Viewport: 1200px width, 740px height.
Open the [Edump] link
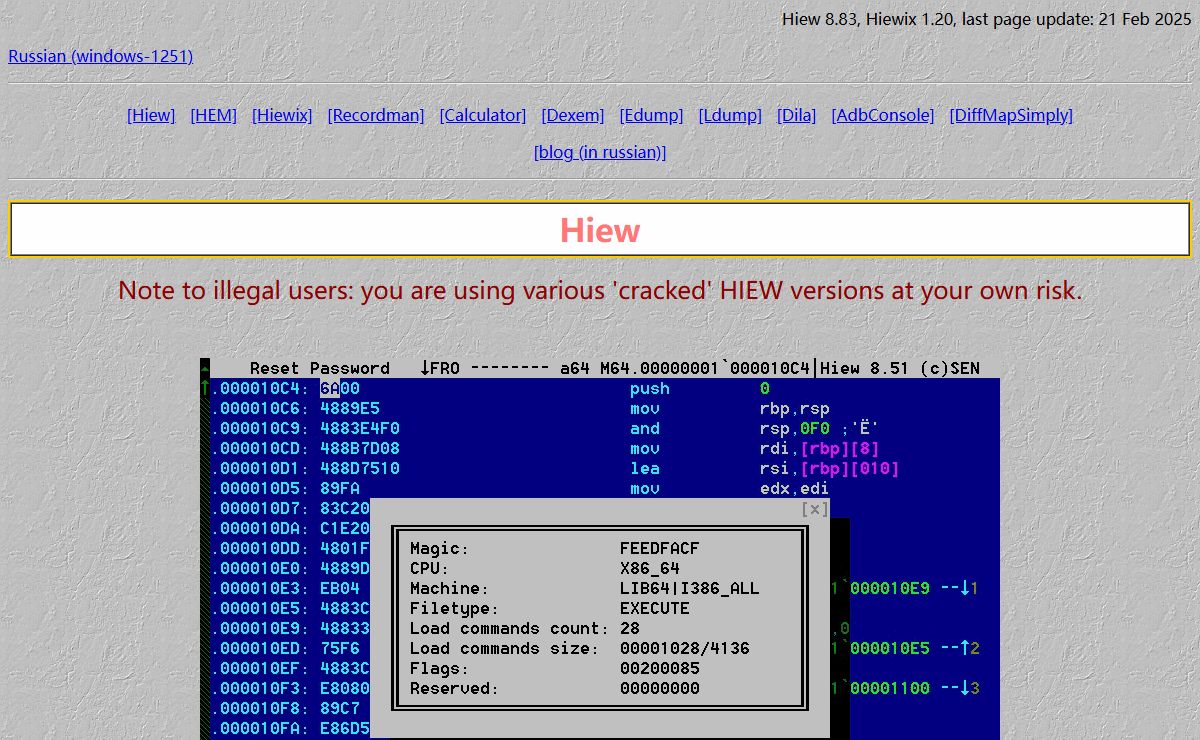point(651,115)
